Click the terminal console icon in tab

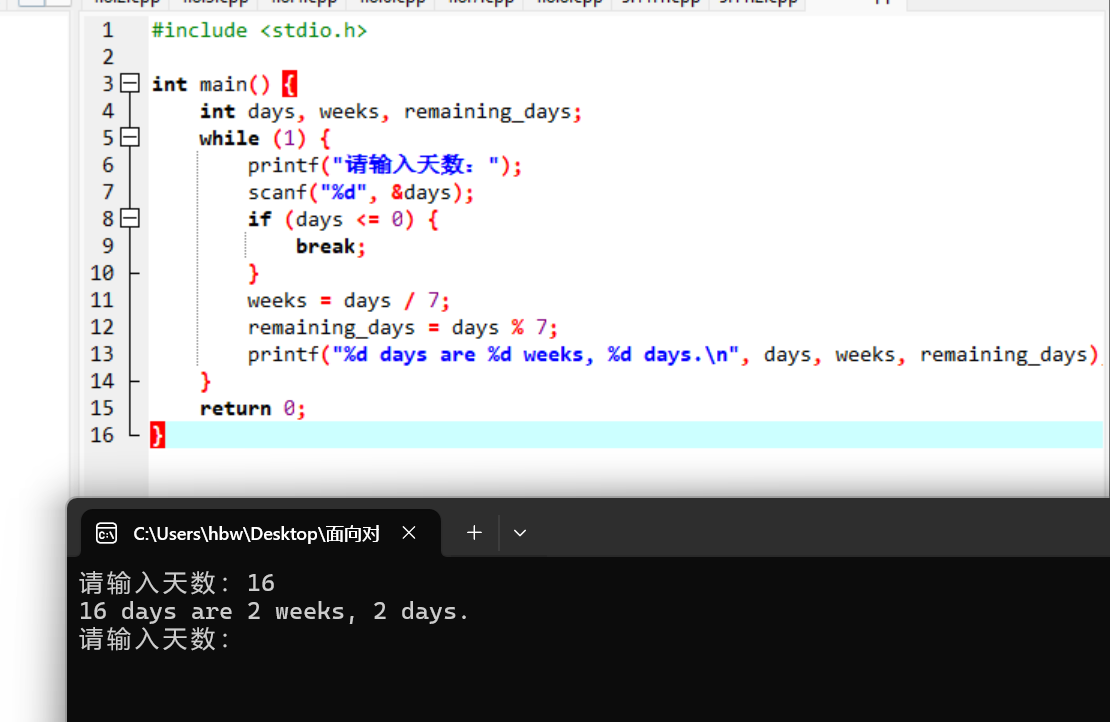pyautogui.click(x=106, y=533)
